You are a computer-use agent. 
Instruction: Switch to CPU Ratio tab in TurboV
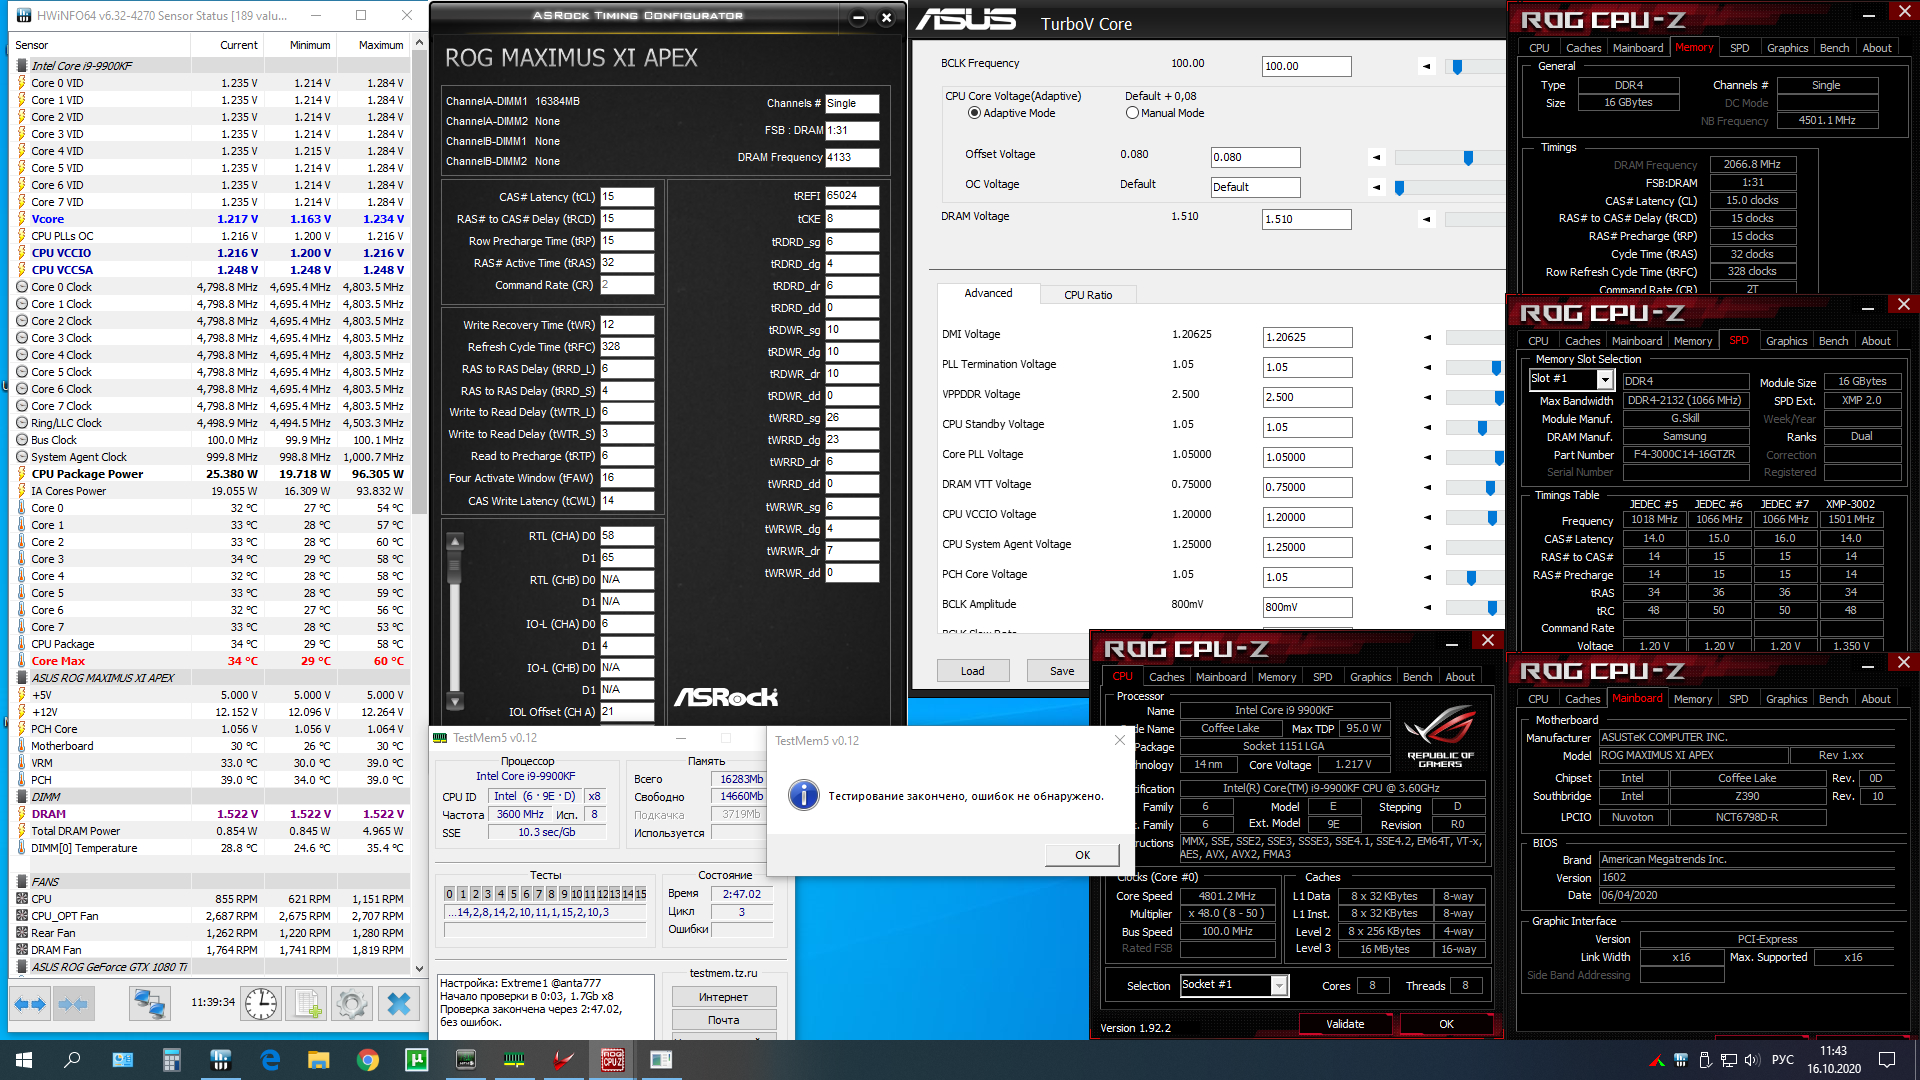pos(1087,295)
